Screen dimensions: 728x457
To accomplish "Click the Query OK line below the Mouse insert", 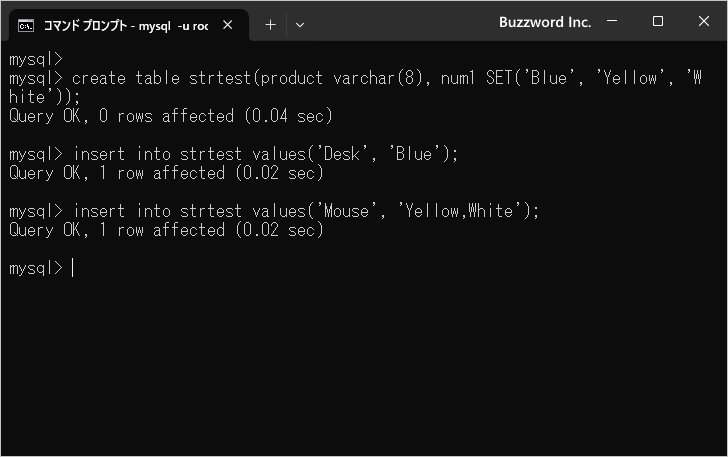I will (166, 230).
